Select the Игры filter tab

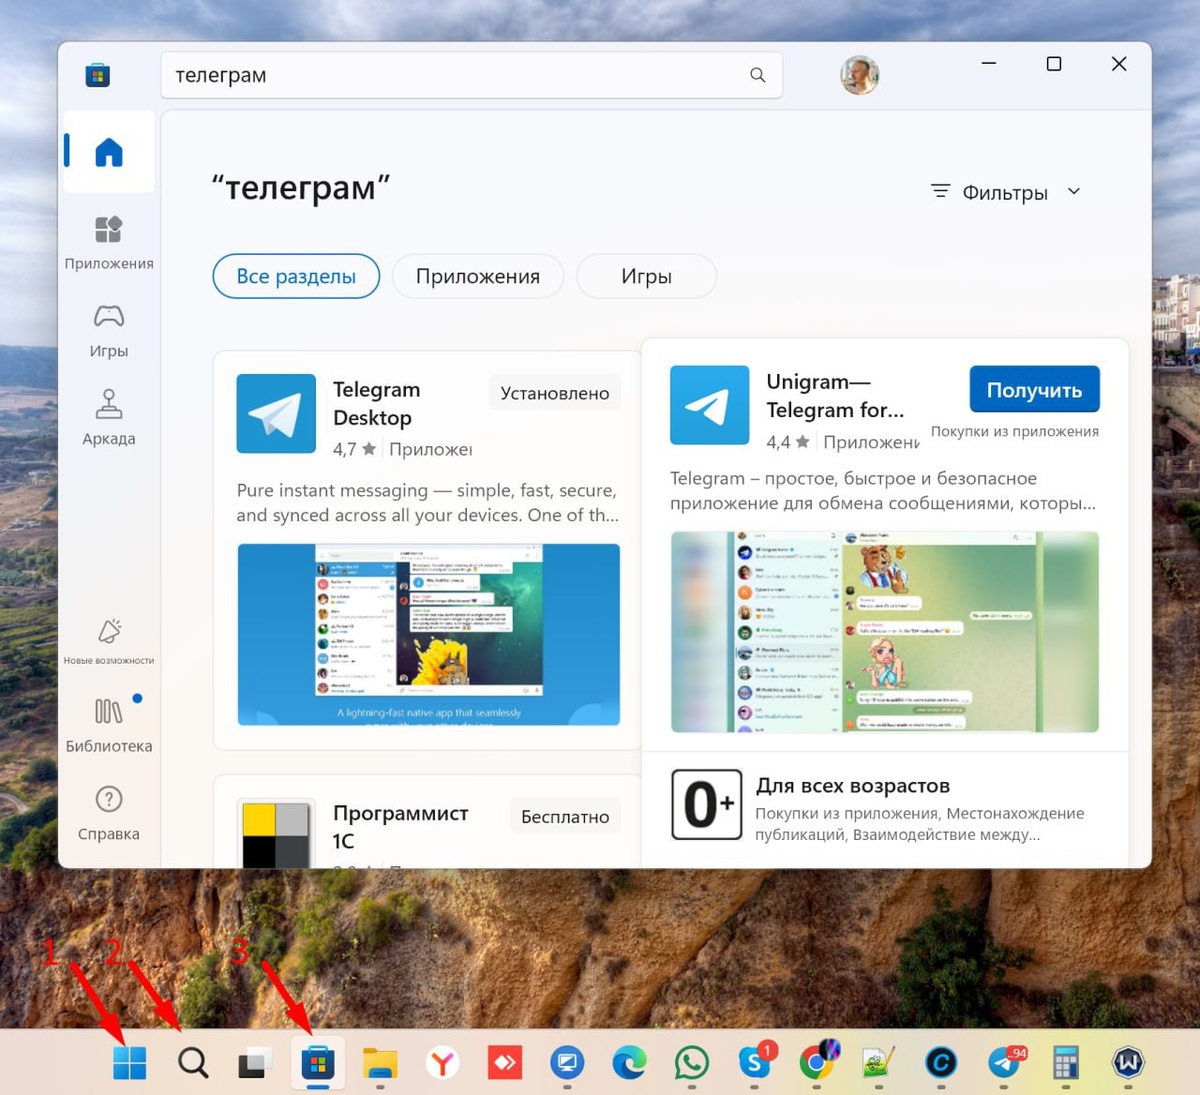[x=646, y=276]
